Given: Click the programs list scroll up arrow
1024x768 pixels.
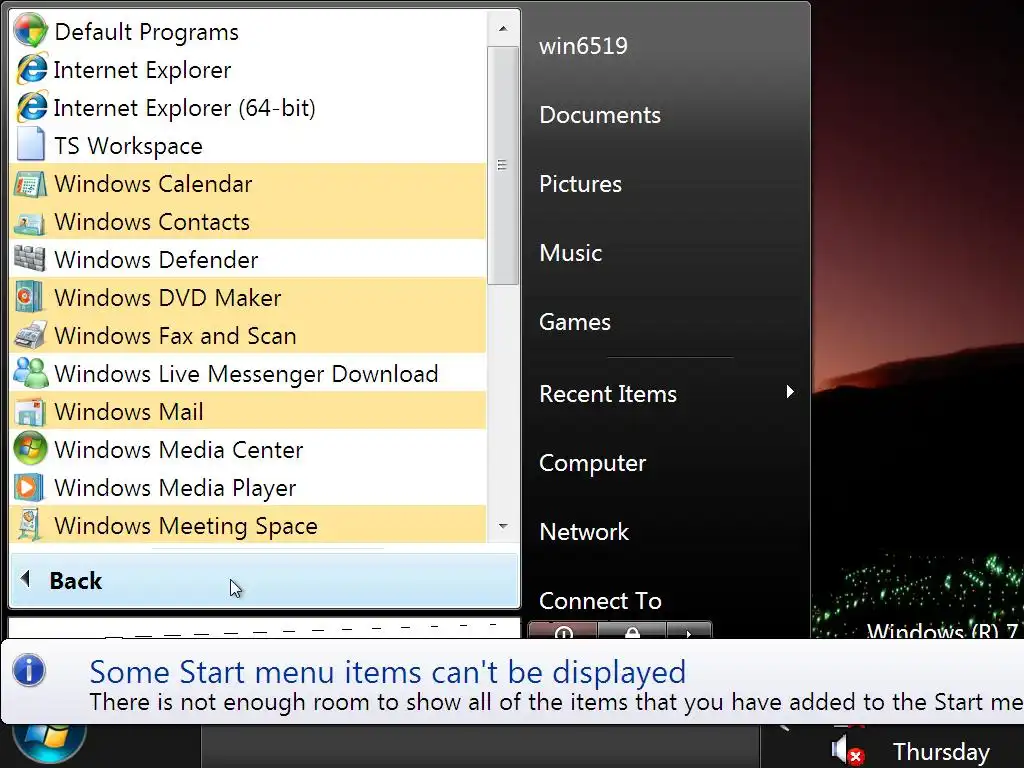Looking at the screenshot, I should (x=503, y=29).
